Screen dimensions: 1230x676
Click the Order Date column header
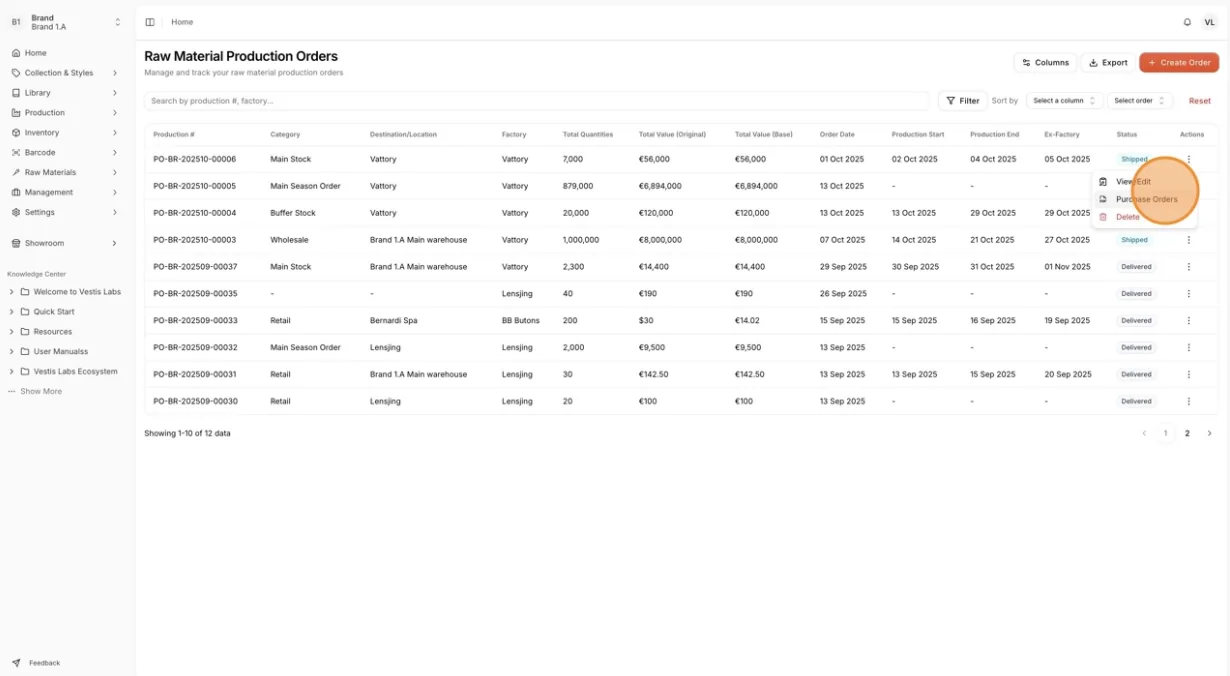[837, 134]
